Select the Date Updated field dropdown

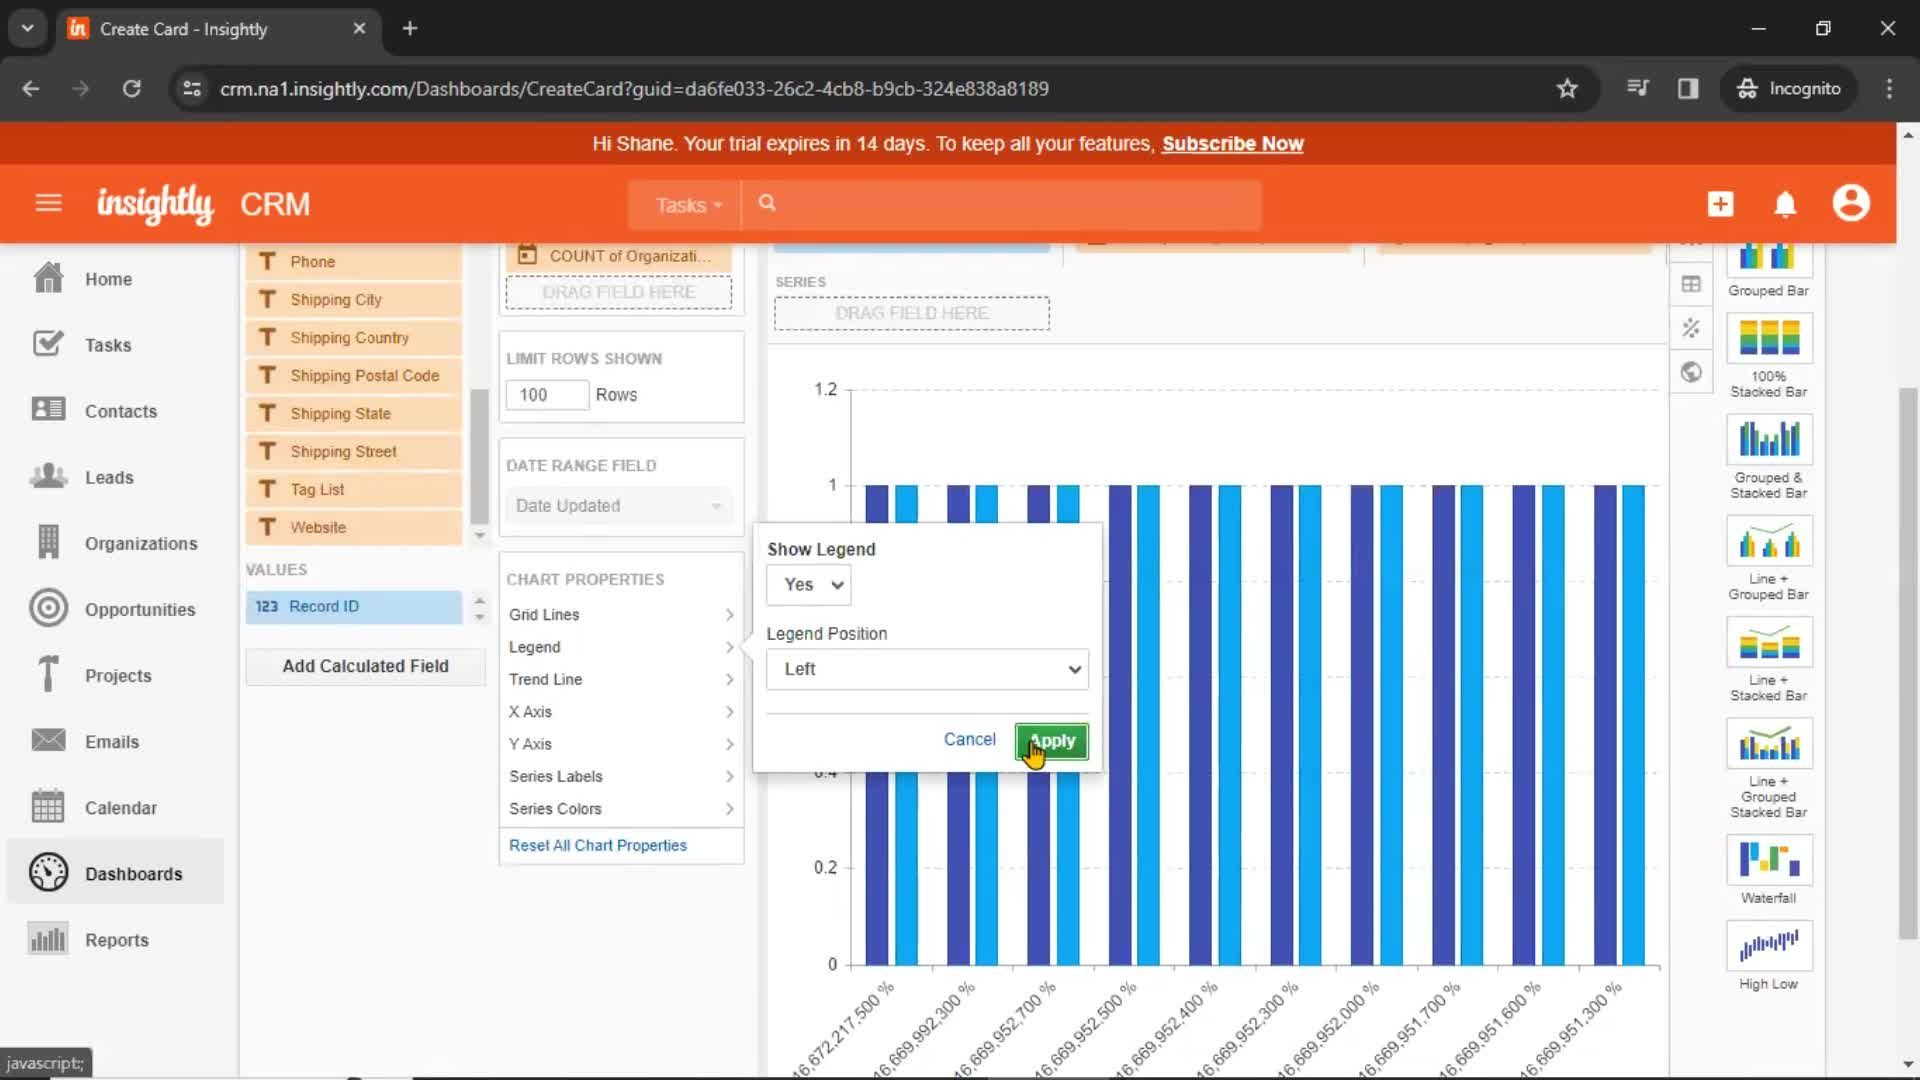pos(618,505)
